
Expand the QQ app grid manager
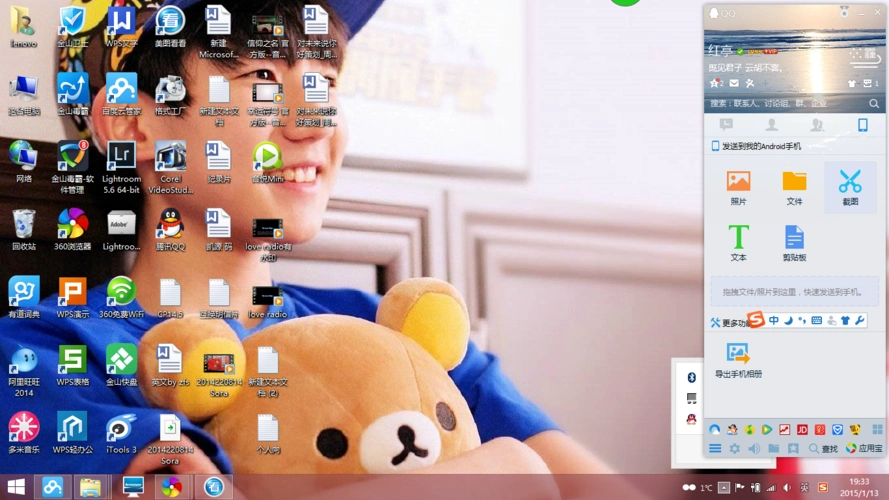[877, 430]
